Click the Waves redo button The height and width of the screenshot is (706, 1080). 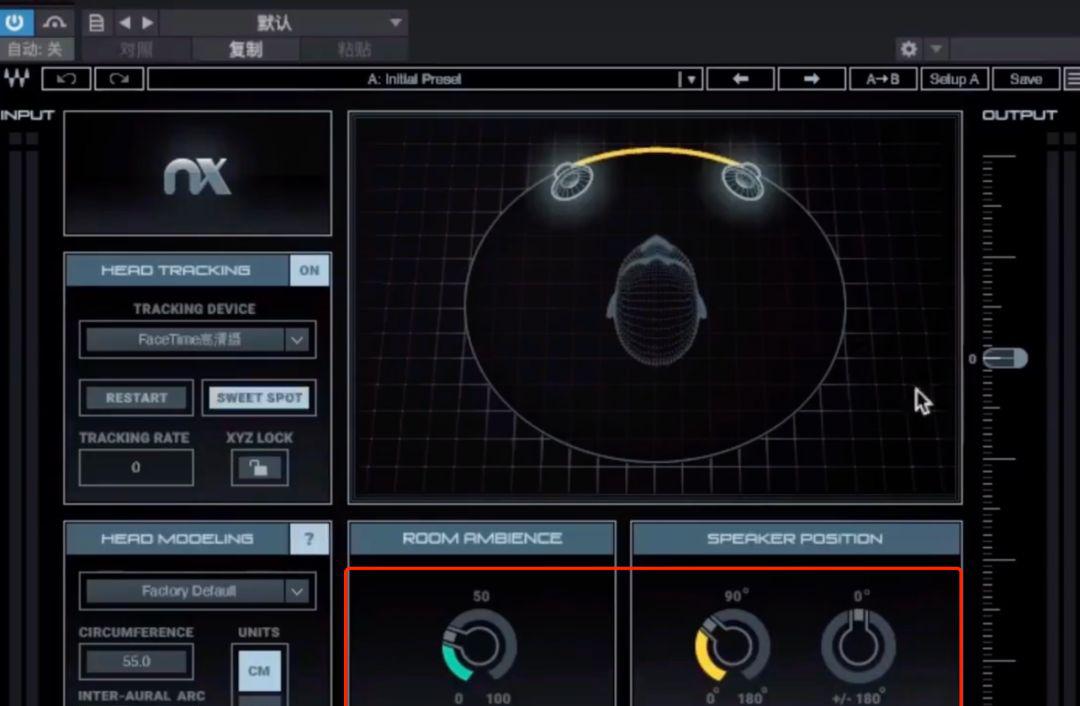click(119, 79)
